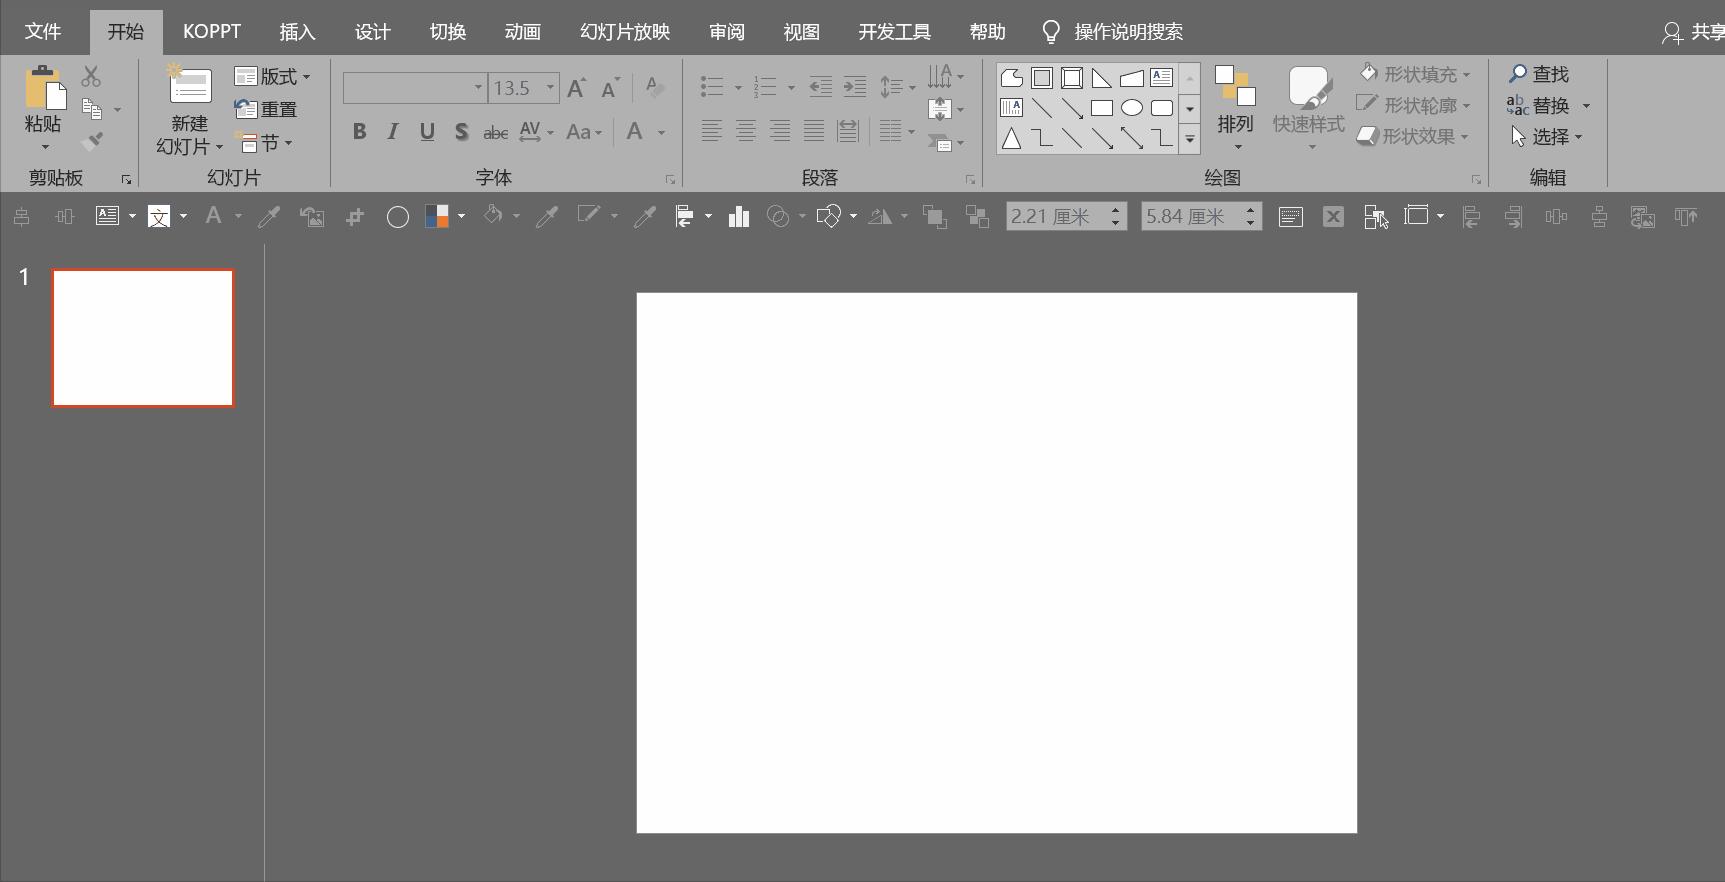This screenshot has height=882, width=1725.
Task: Click the Paste (粘贴) clipboard icon
Action: [x=43, y=88]
